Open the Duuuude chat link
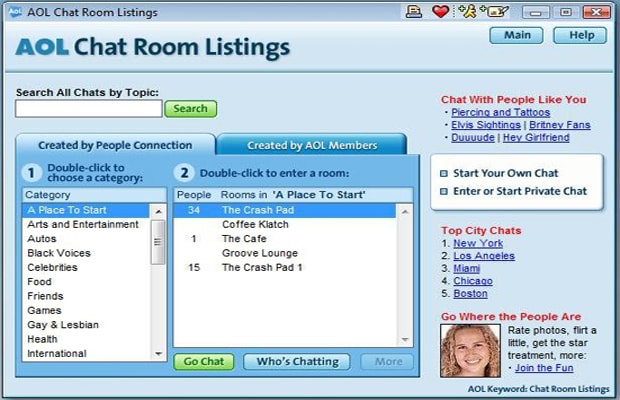 click(473, 138)
